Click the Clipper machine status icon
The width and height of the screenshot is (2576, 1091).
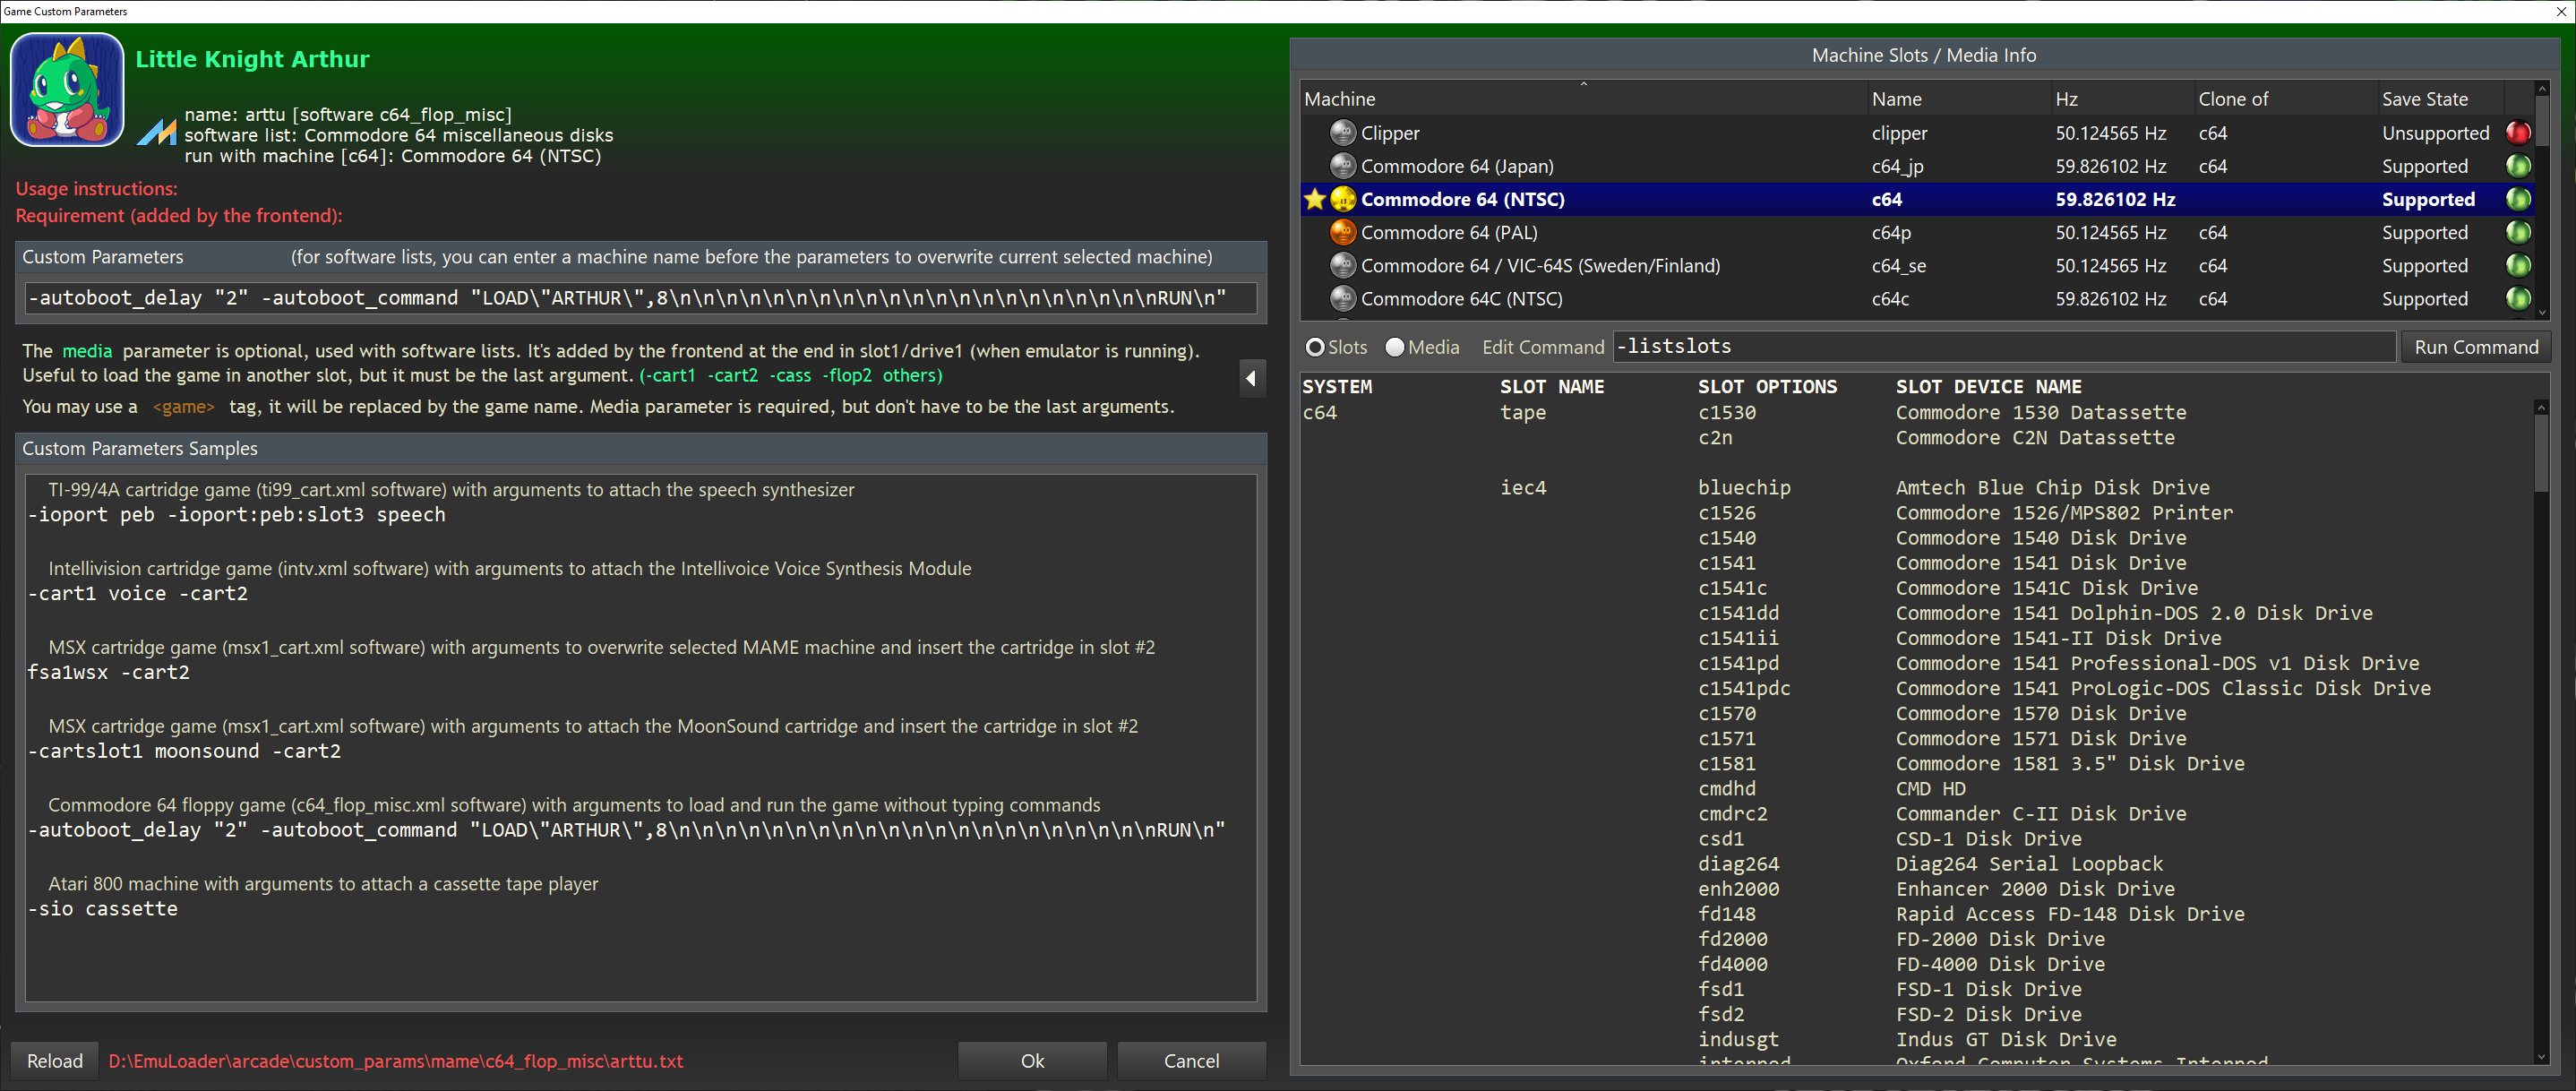click(1342, 133)
